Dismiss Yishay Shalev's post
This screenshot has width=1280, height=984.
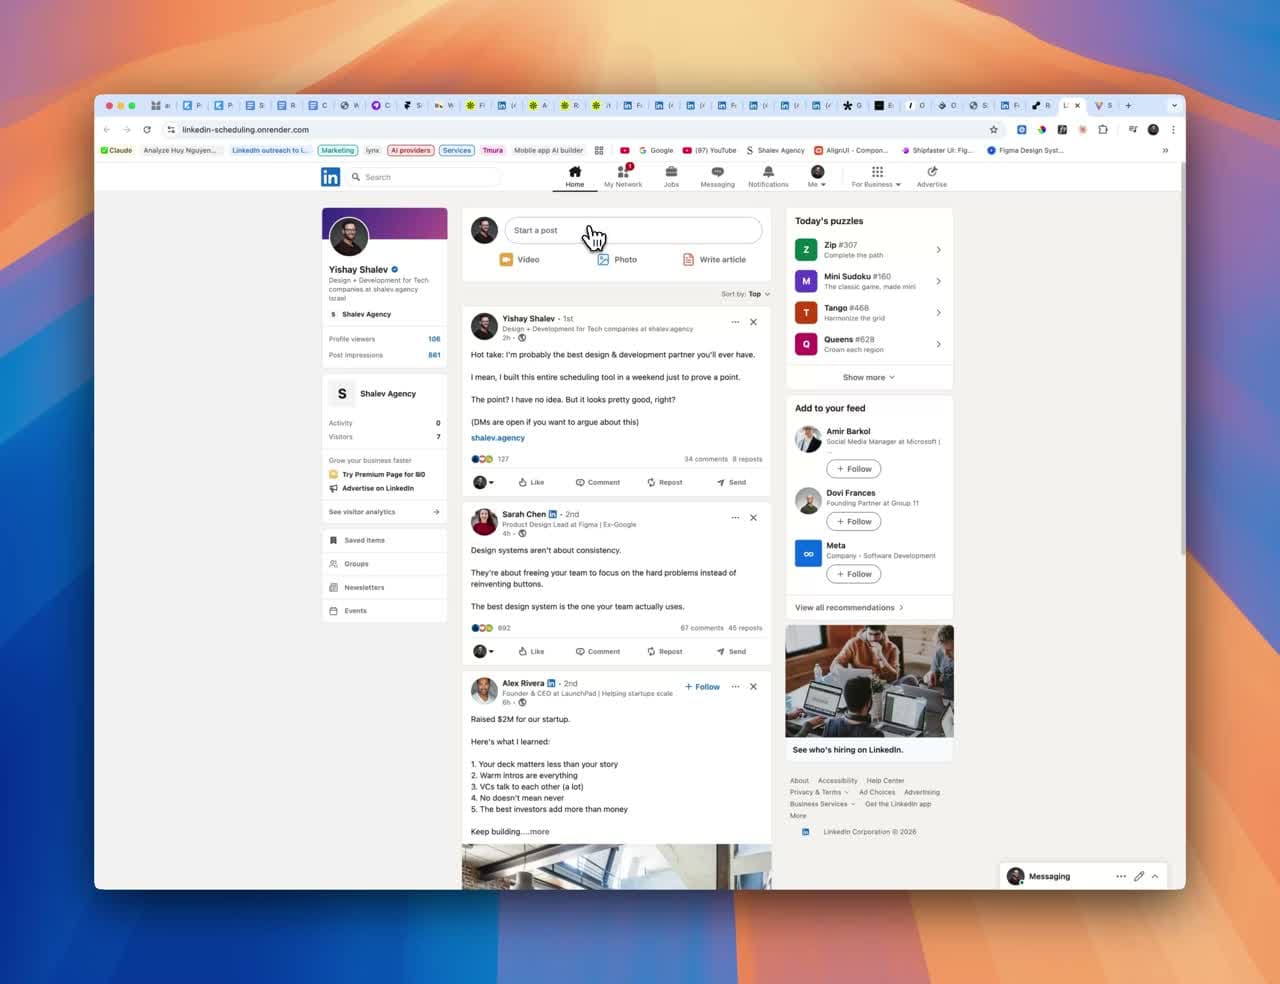click(x=753, y=322)
